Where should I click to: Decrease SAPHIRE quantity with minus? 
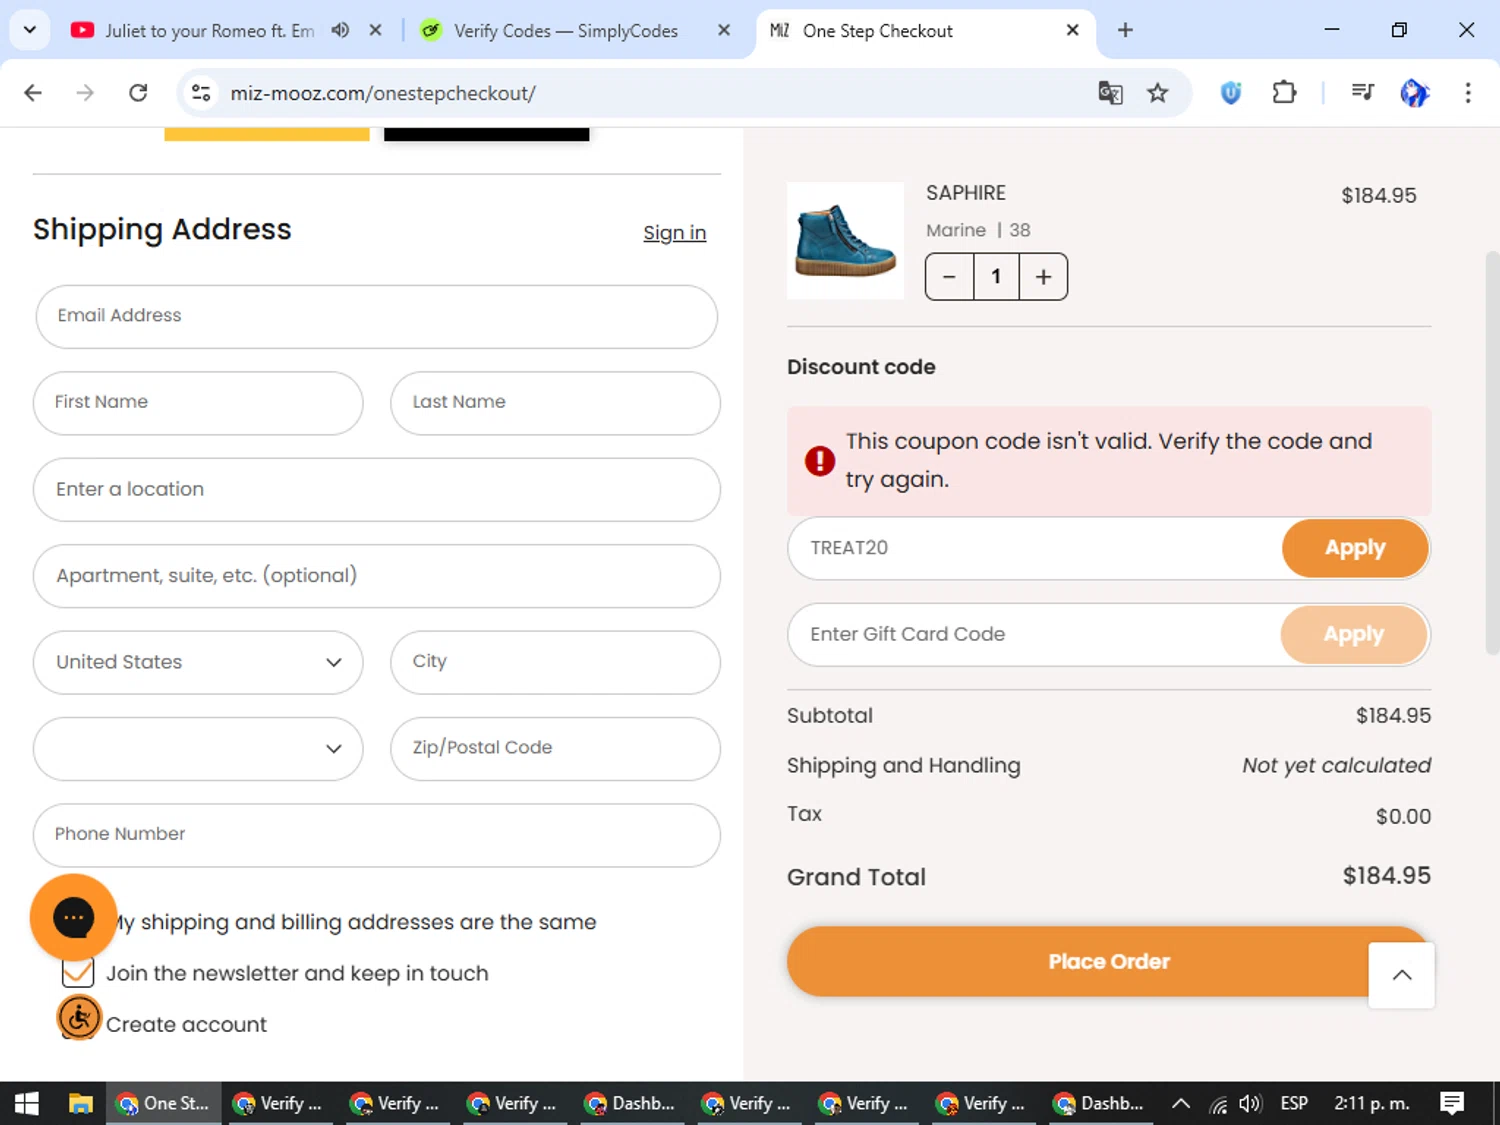click(949, 277)
